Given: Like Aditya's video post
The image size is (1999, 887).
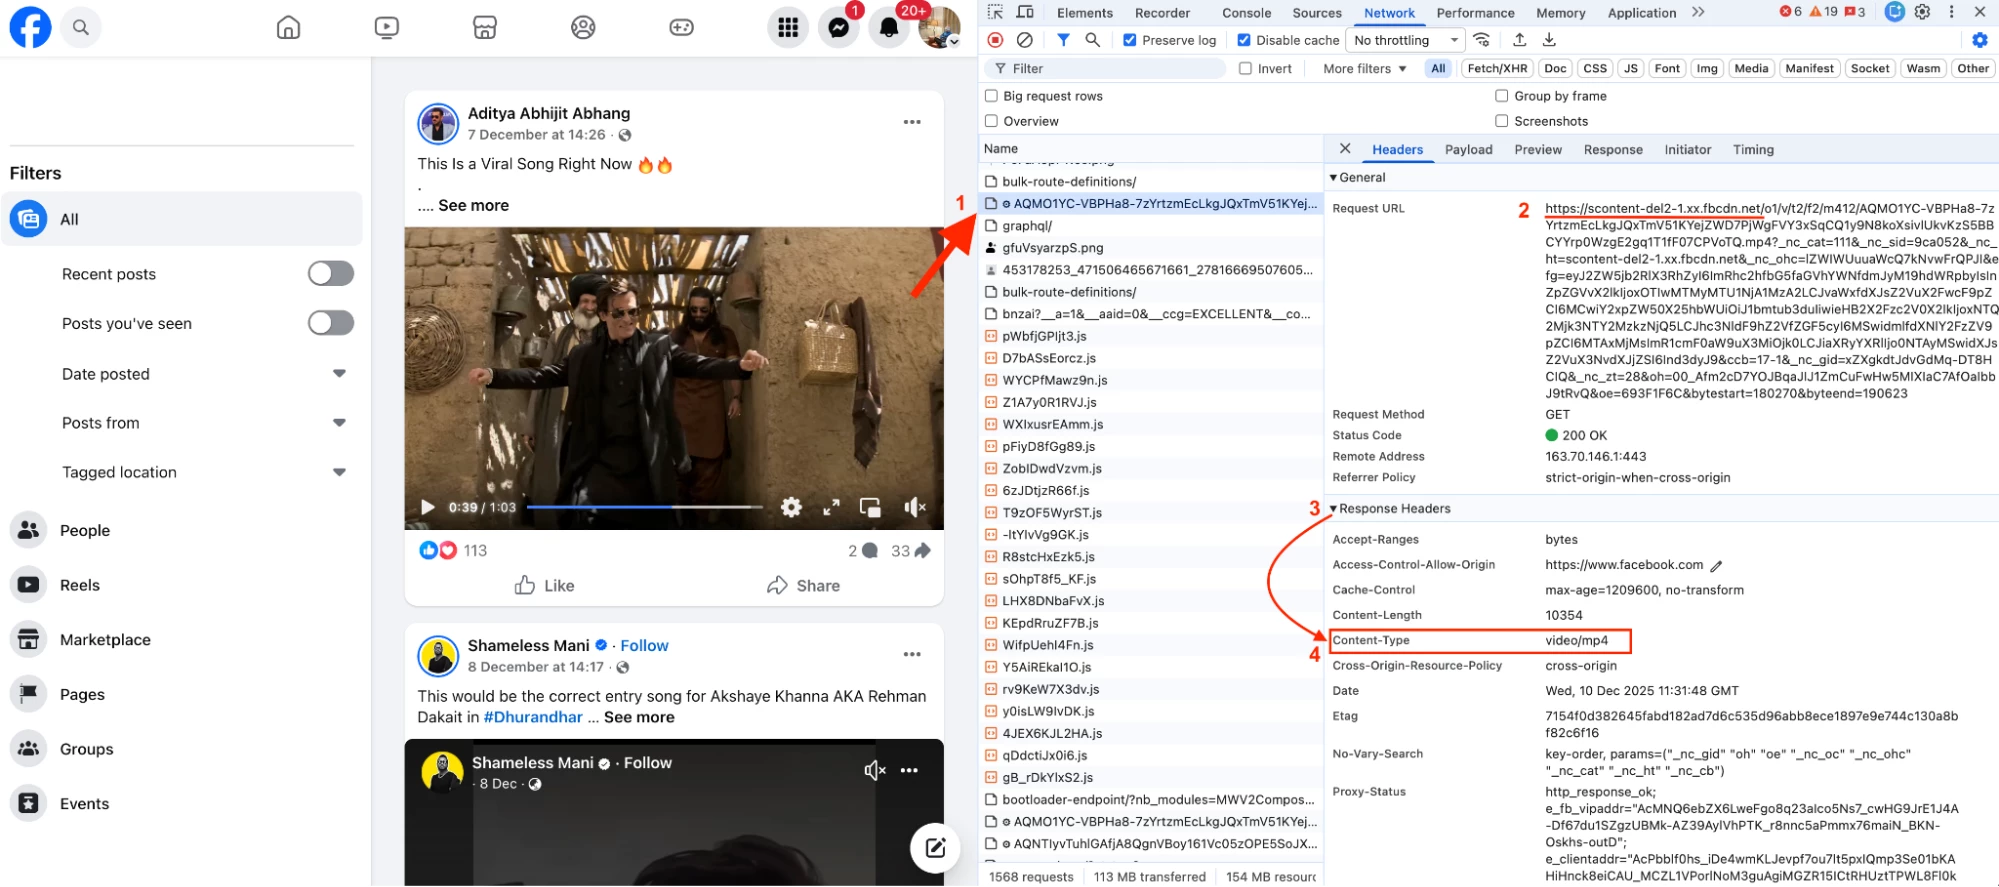Looking at the screenshot, I should 544,585.
